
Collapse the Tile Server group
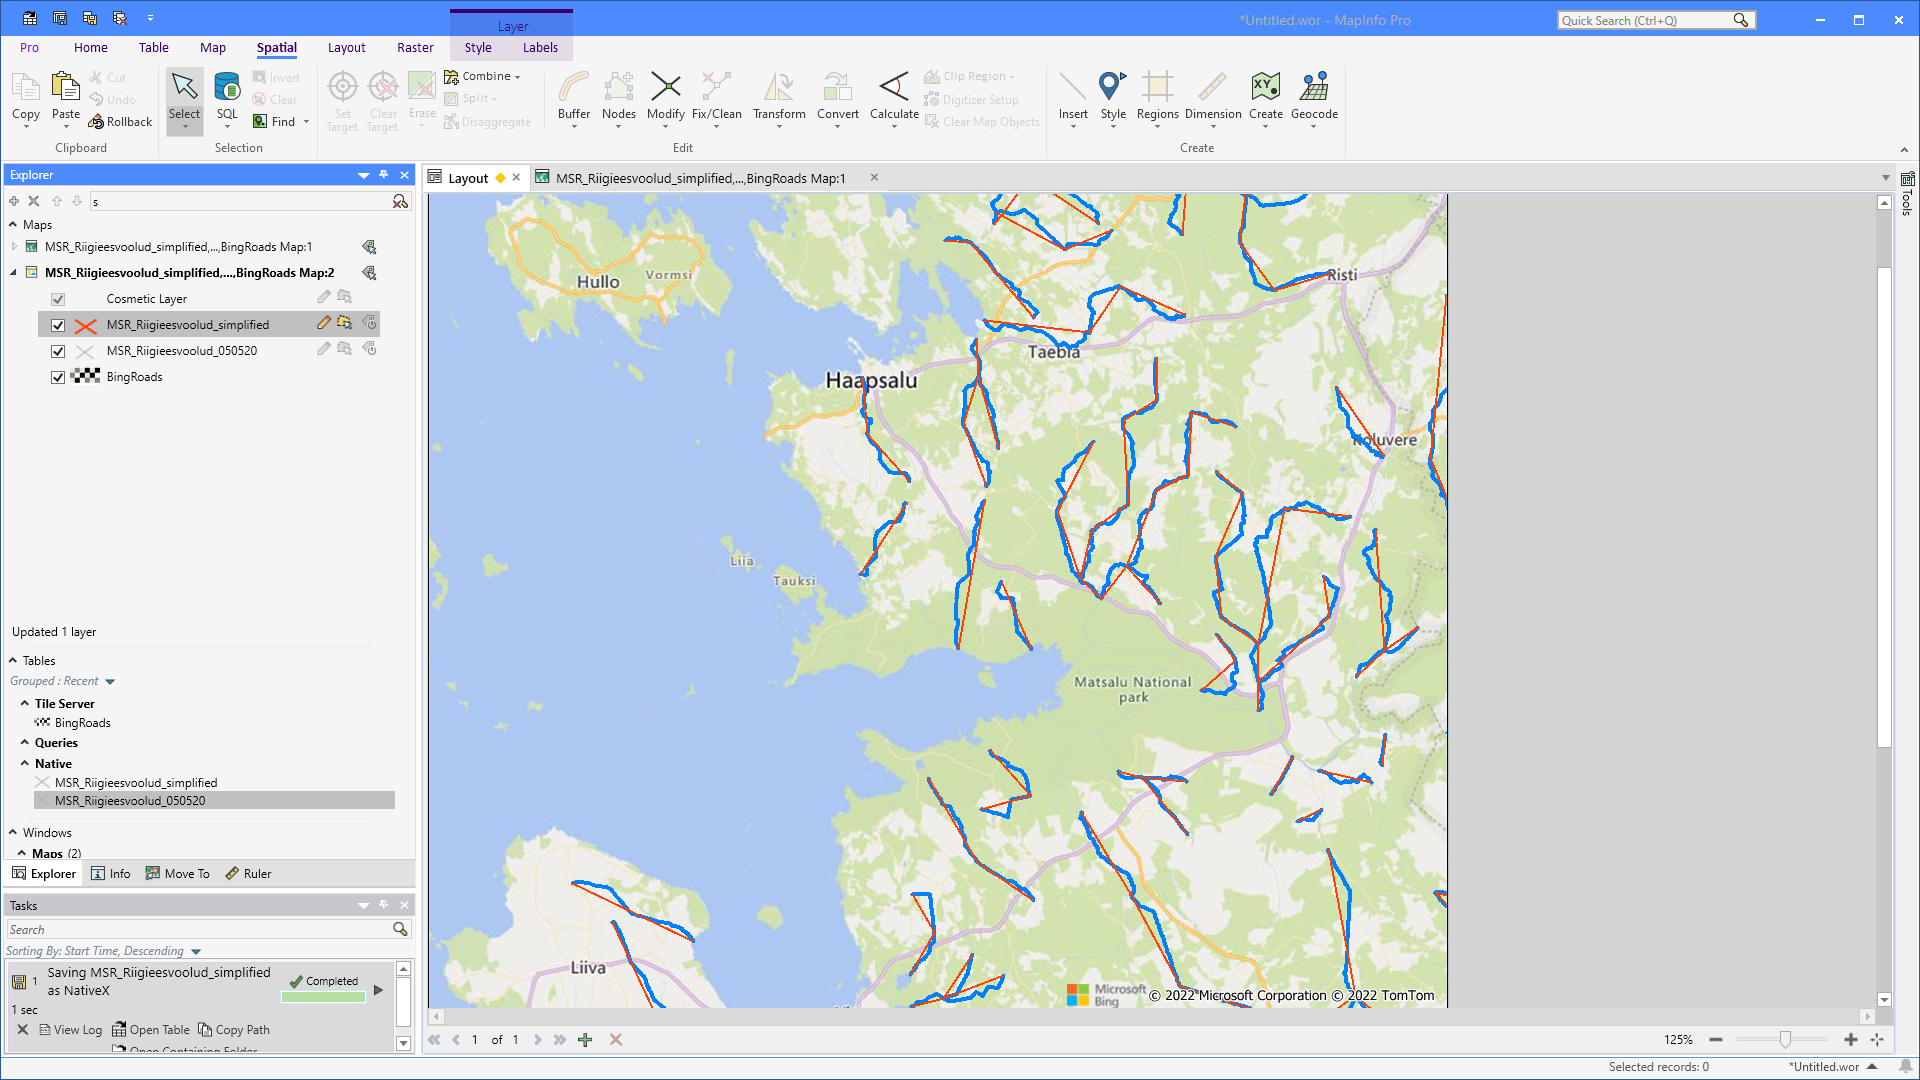(24, 703)
